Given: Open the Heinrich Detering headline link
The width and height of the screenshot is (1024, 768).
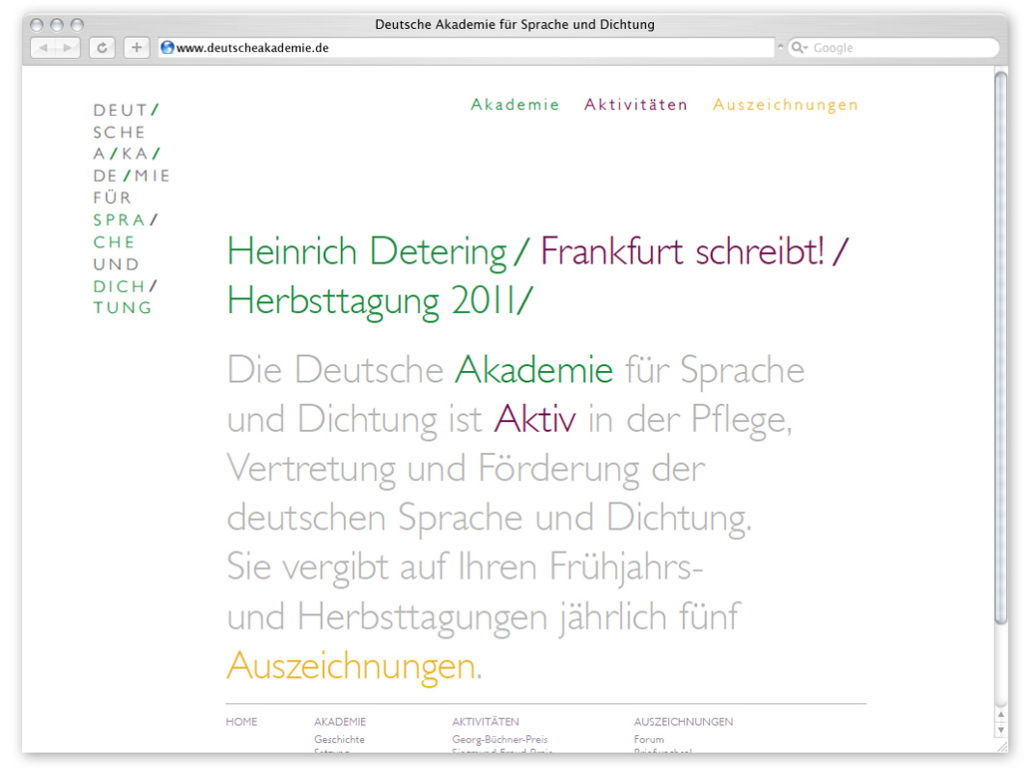Looking at the screenshot, I should coord(370,252).
